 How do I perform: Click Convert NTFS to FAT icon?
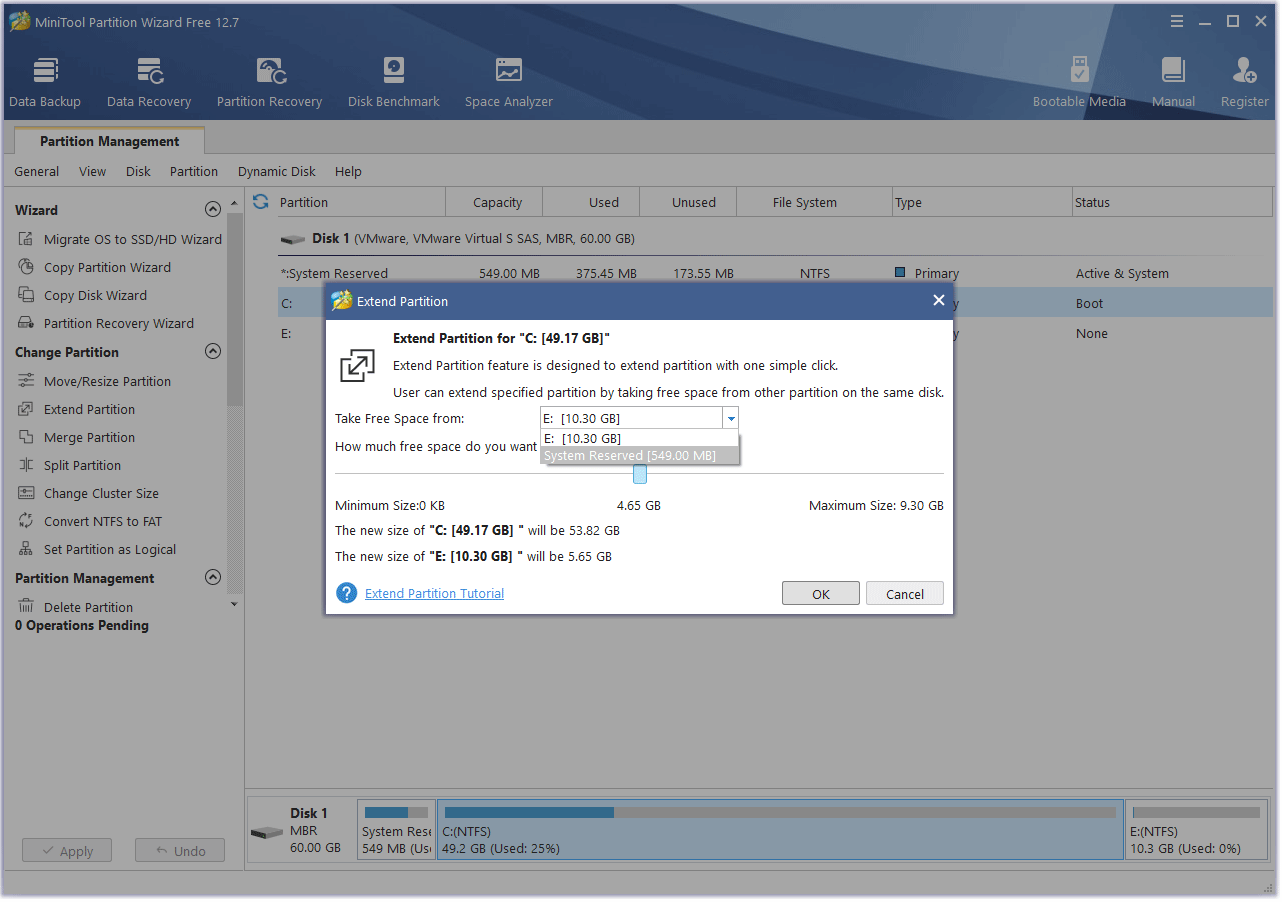(x=26, y=521)
